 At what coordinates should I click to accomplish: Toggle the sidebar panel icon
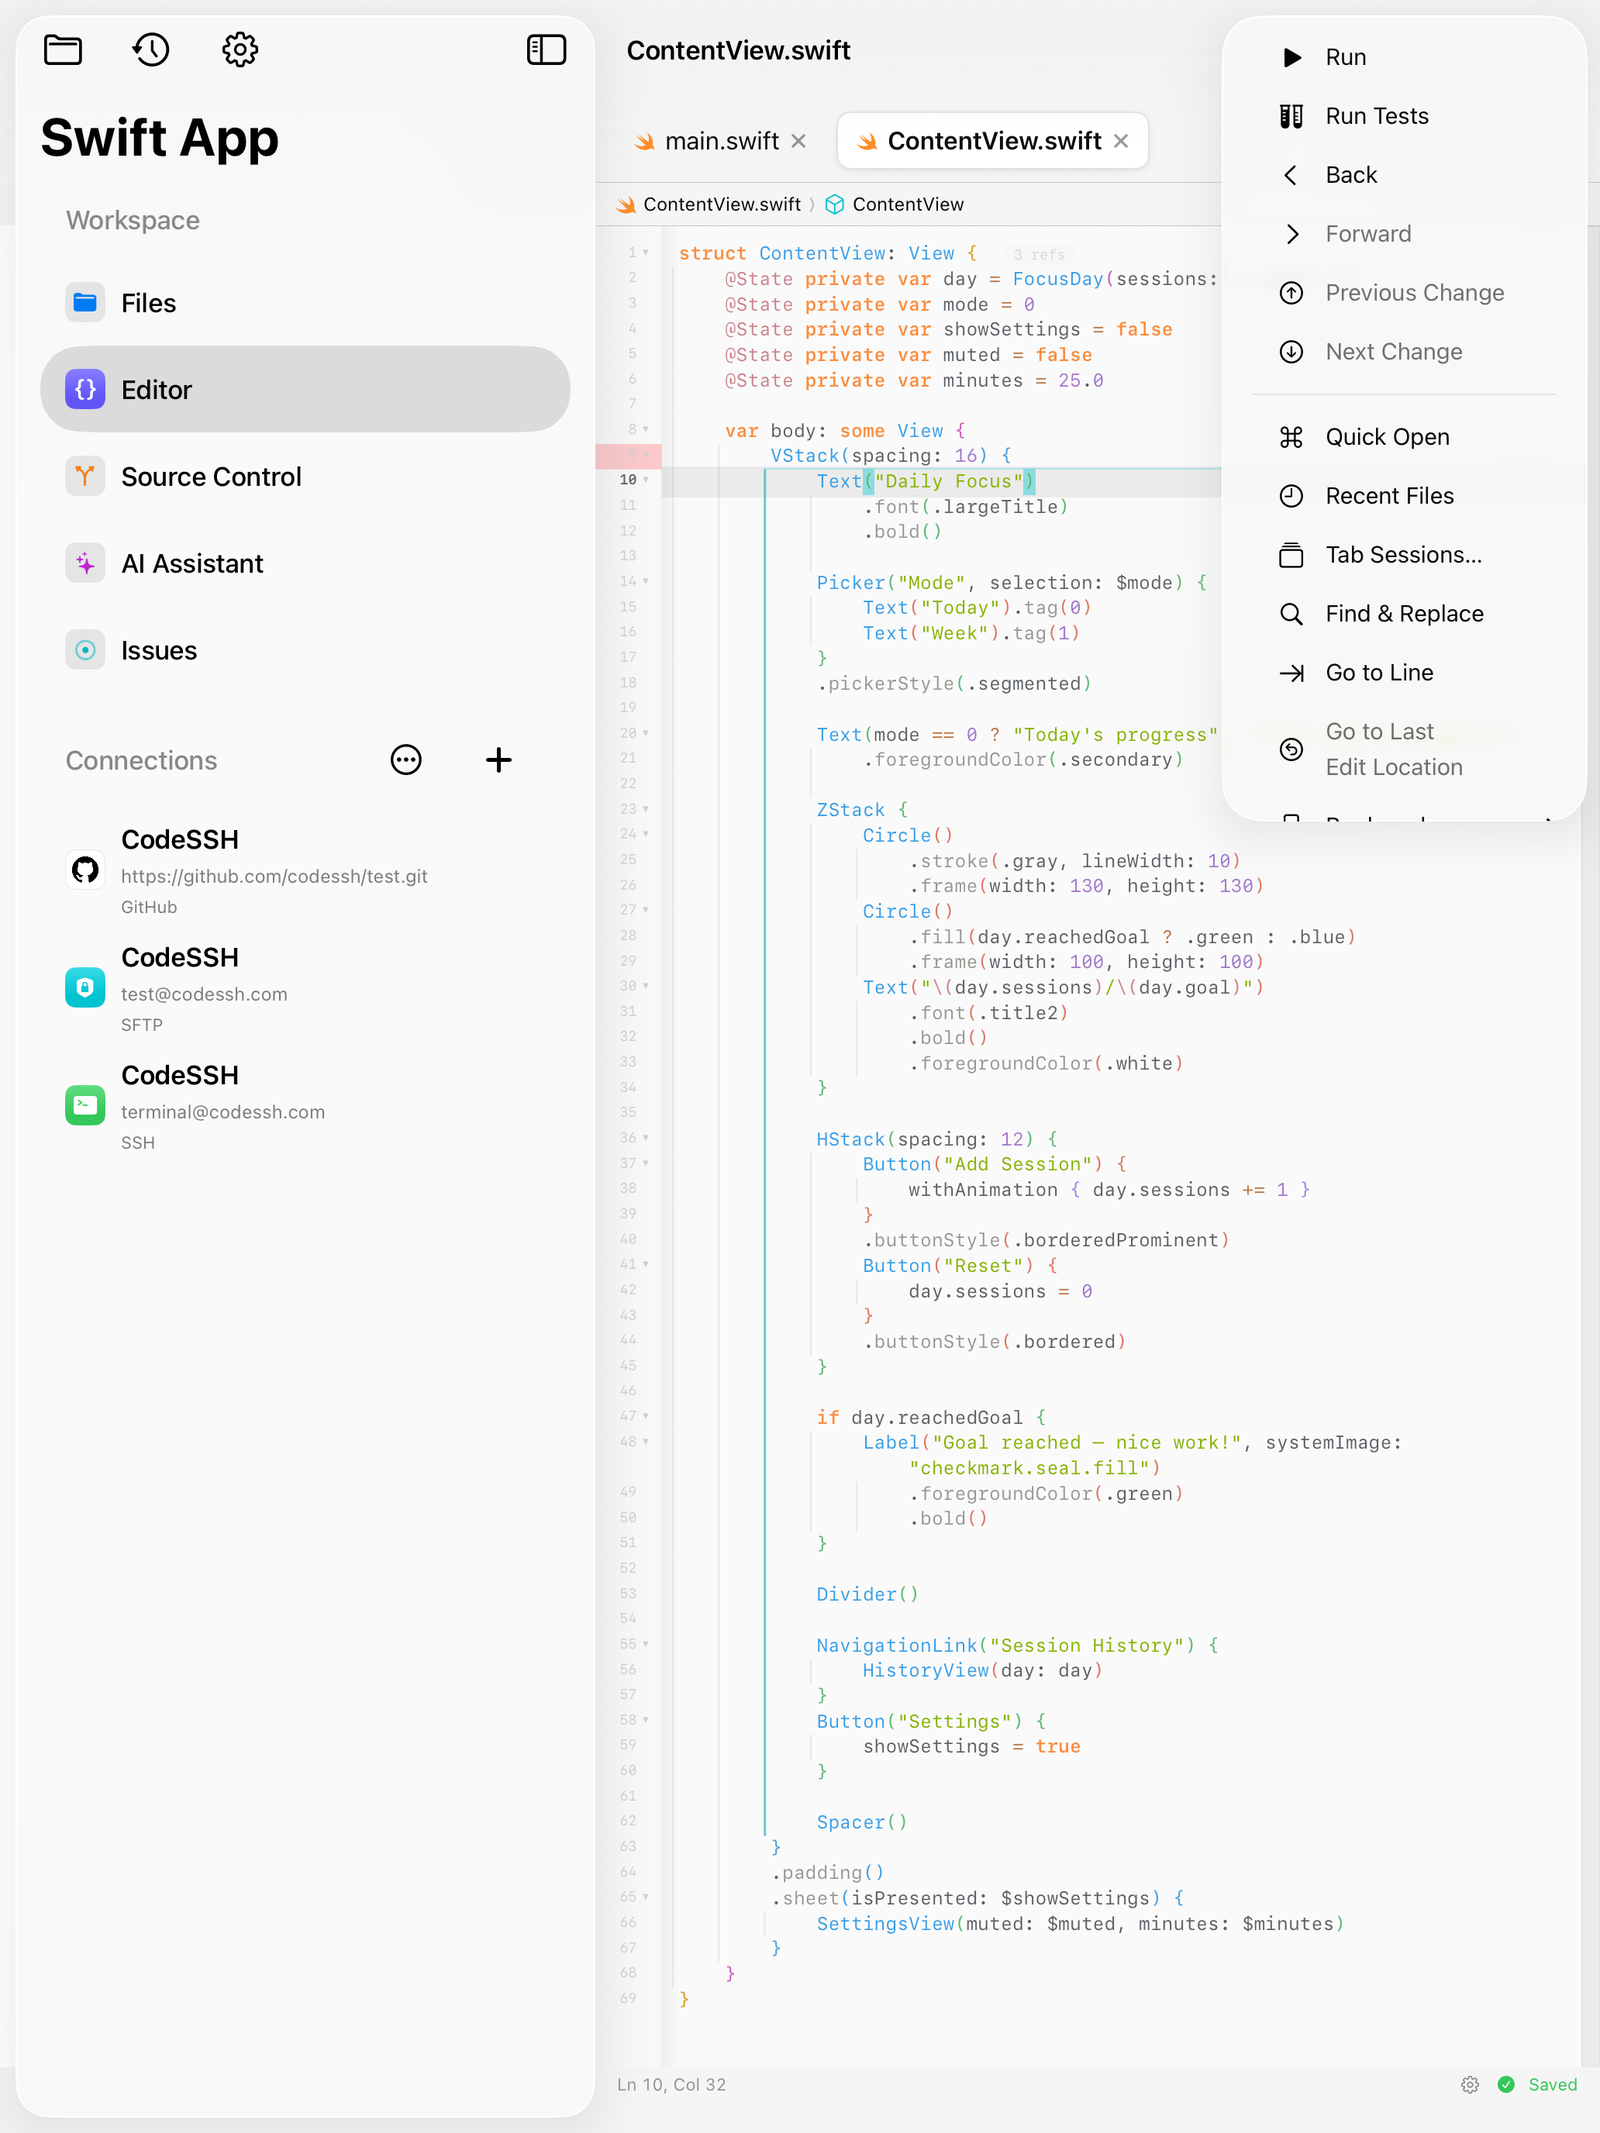[x=546, y=49]
